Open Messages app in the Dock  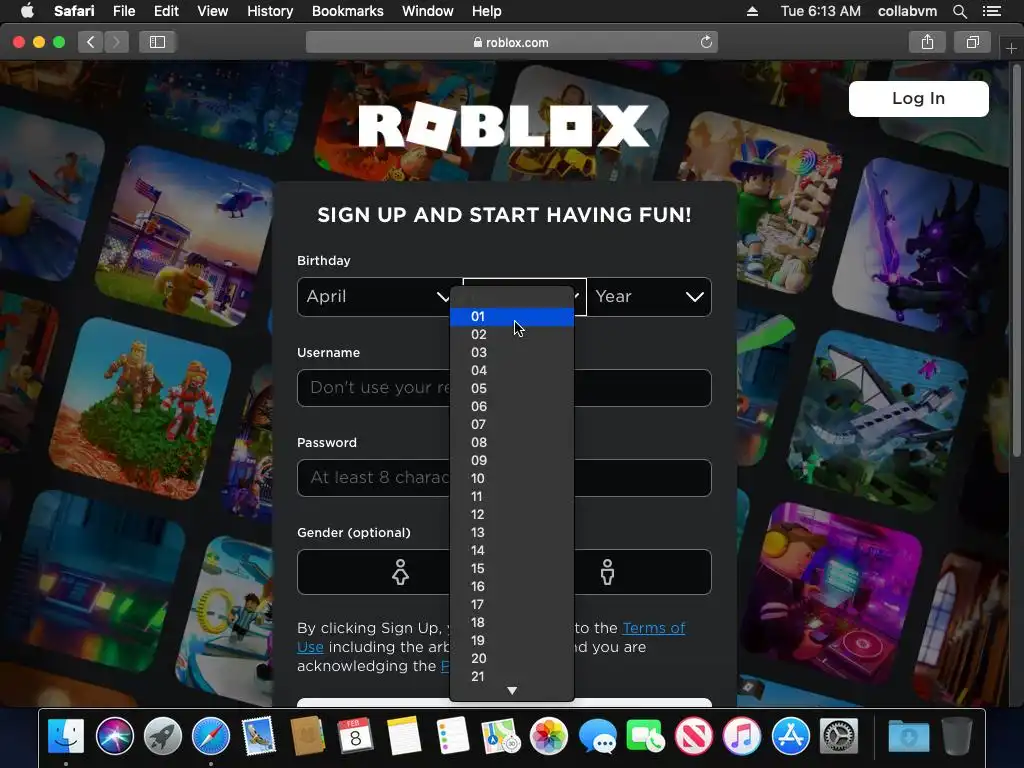597,736
